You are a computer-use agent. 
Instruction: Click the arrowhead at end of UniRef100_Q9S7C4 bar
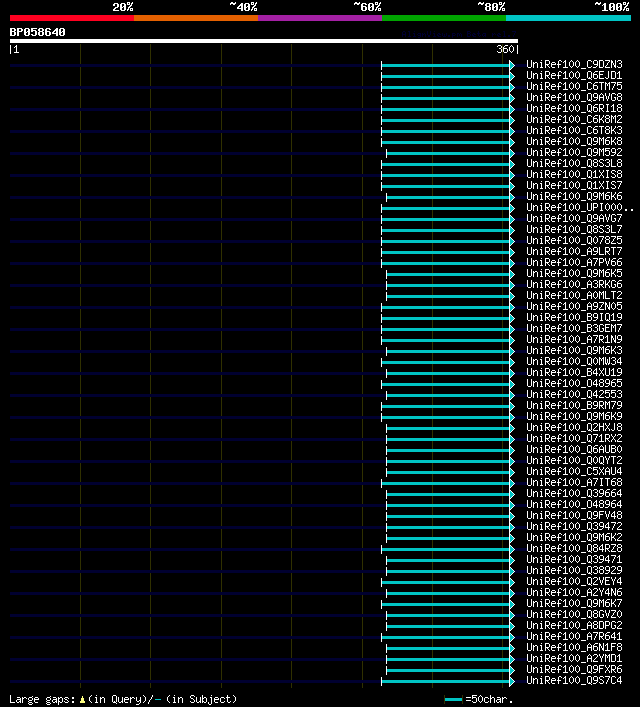[x=512, y=681]
